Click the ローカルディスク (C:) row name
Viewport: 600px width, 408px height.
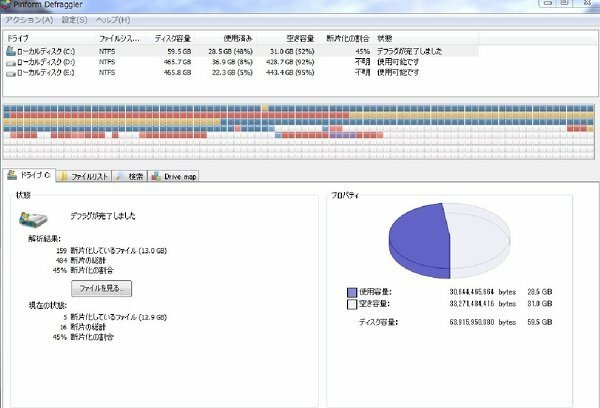[x=46, y=51]
